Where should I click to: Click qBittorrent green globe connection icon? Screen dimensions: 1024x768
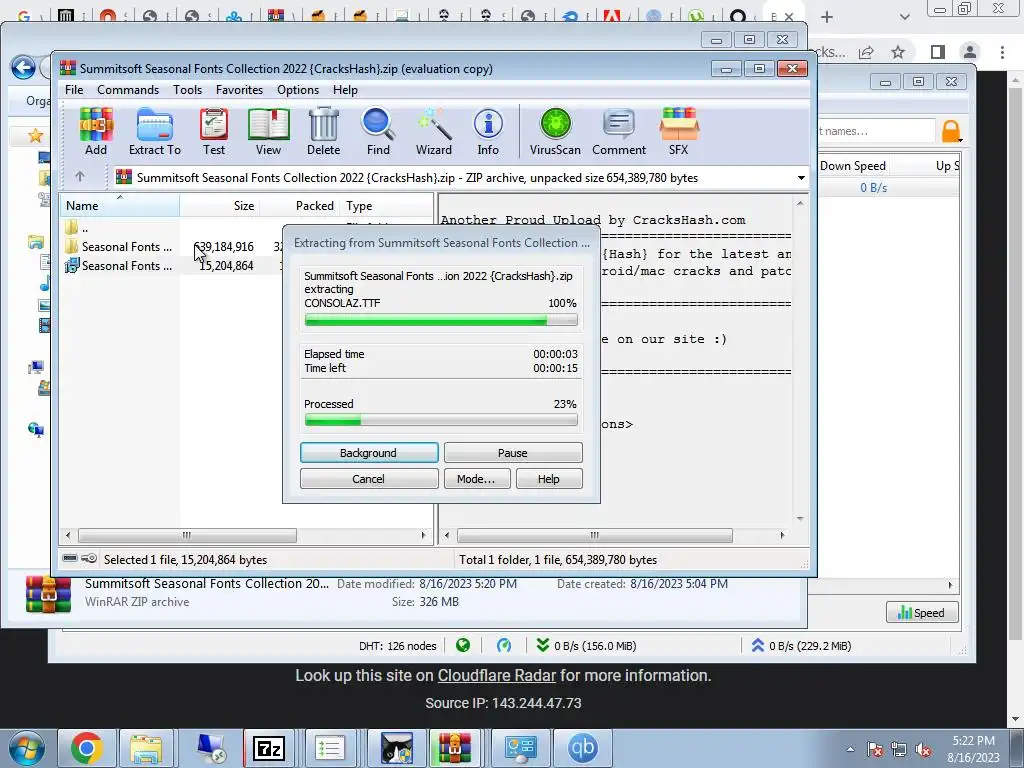(463, 645)
